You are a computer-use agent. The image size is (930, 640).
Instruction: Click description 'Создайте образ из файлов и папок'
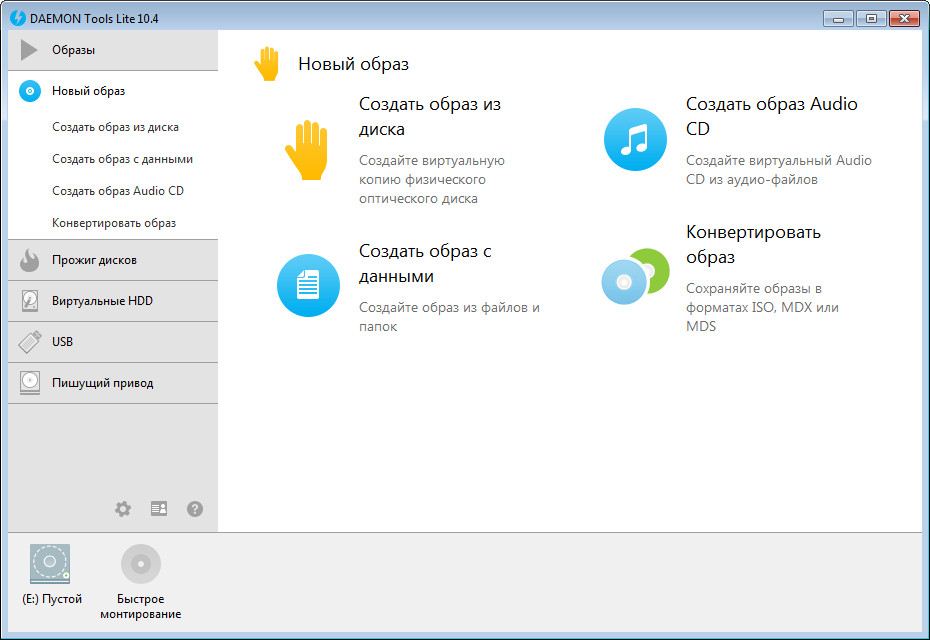click(x=450, y=317)
